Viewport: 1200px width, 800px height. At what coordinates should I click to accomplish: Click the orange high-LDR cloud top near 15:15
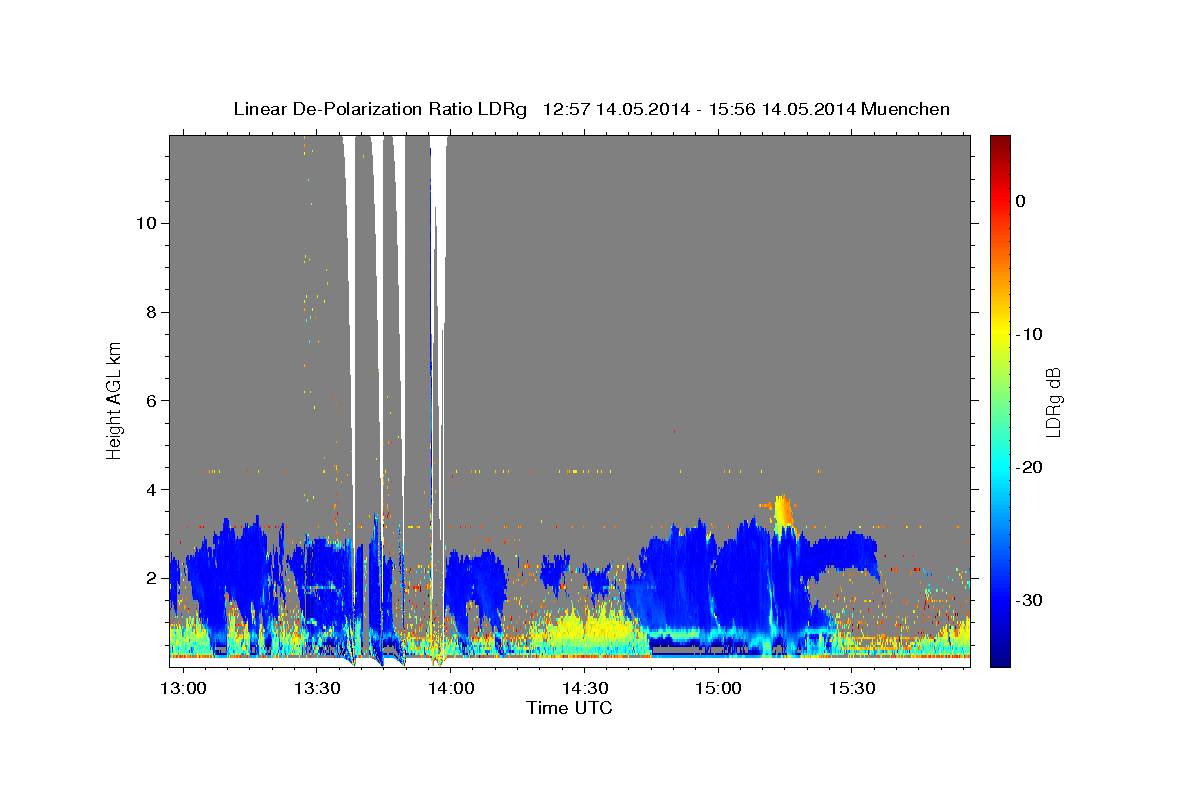(783, 511)
